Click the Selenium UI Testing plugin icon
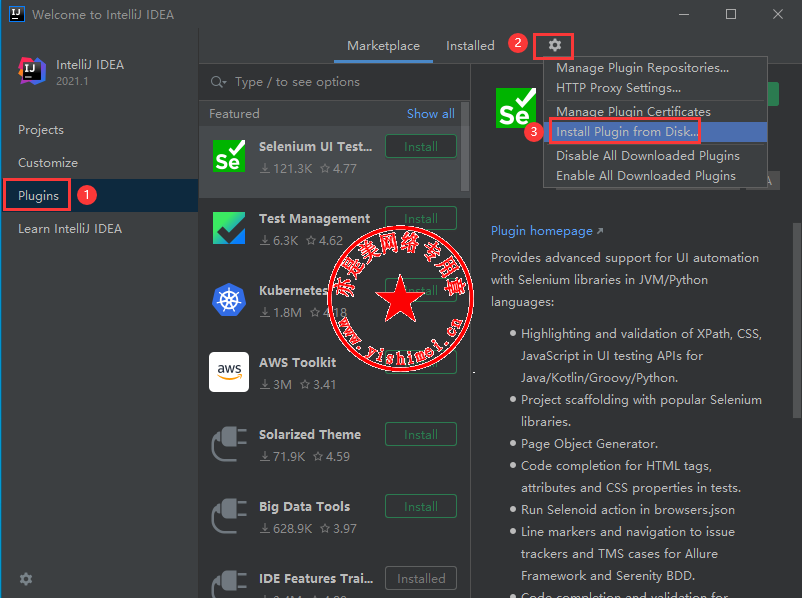Viewport: 802px width, 598px height. [x=229, y=156]
